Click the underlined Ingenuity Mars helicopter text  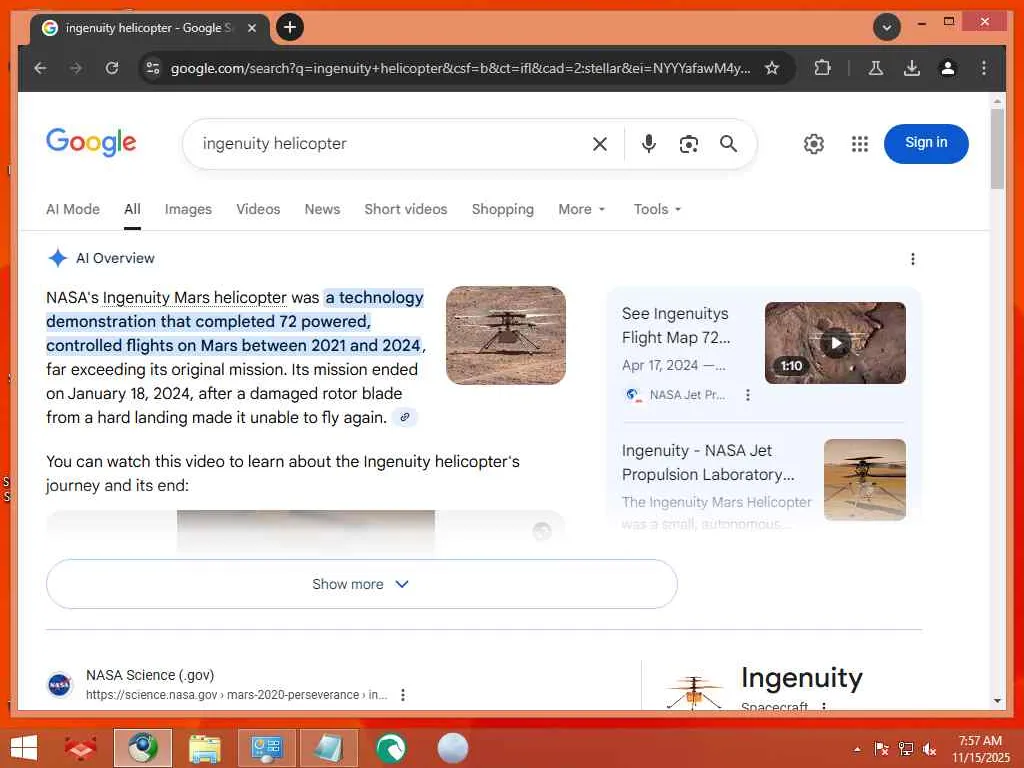(x=195, y=298)
